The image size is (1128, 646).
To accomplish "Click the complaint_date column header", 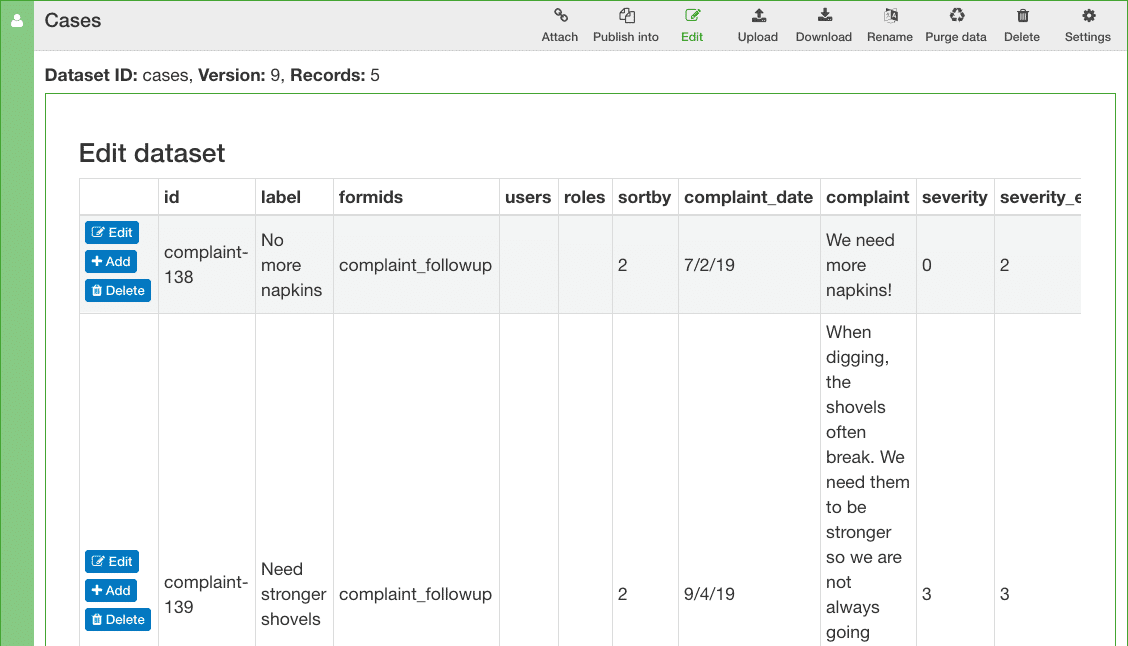I will pos(748,197).
